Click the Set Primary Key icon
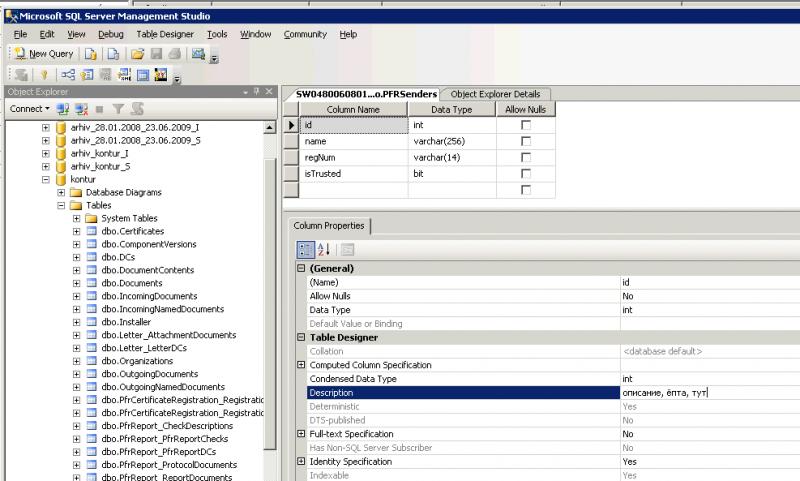This screenshot has height=481, width=800. coord(44,75)
